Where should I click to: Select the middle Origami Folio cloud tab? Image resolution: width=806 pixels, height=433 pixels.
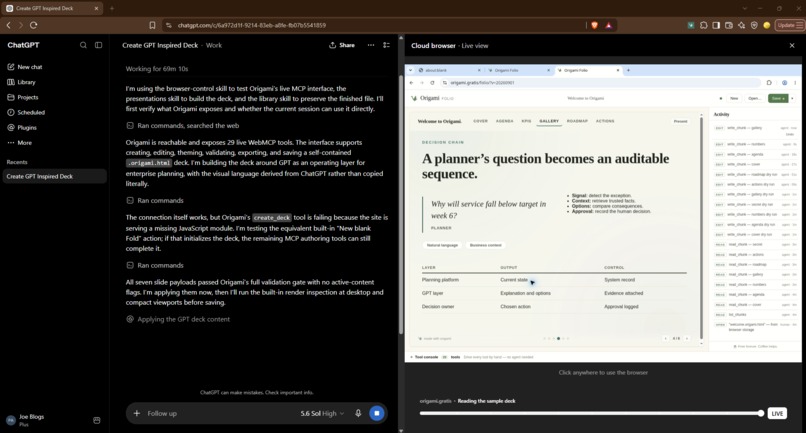518,70
